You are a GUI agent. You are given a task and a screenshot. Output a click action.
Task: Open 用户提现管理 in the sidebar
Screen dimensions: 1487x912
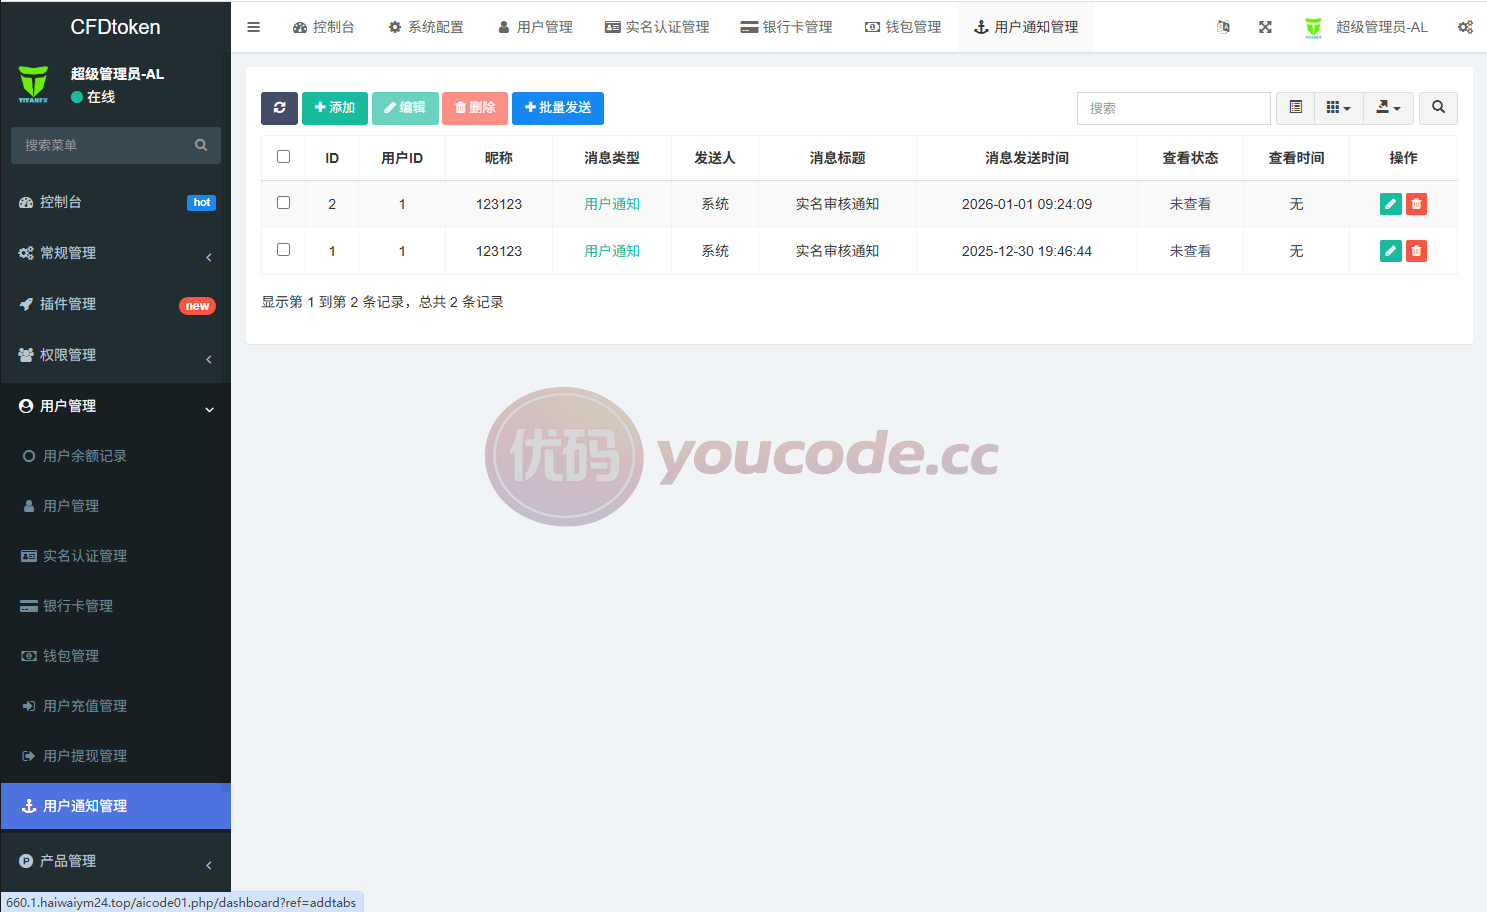(116, 756)
